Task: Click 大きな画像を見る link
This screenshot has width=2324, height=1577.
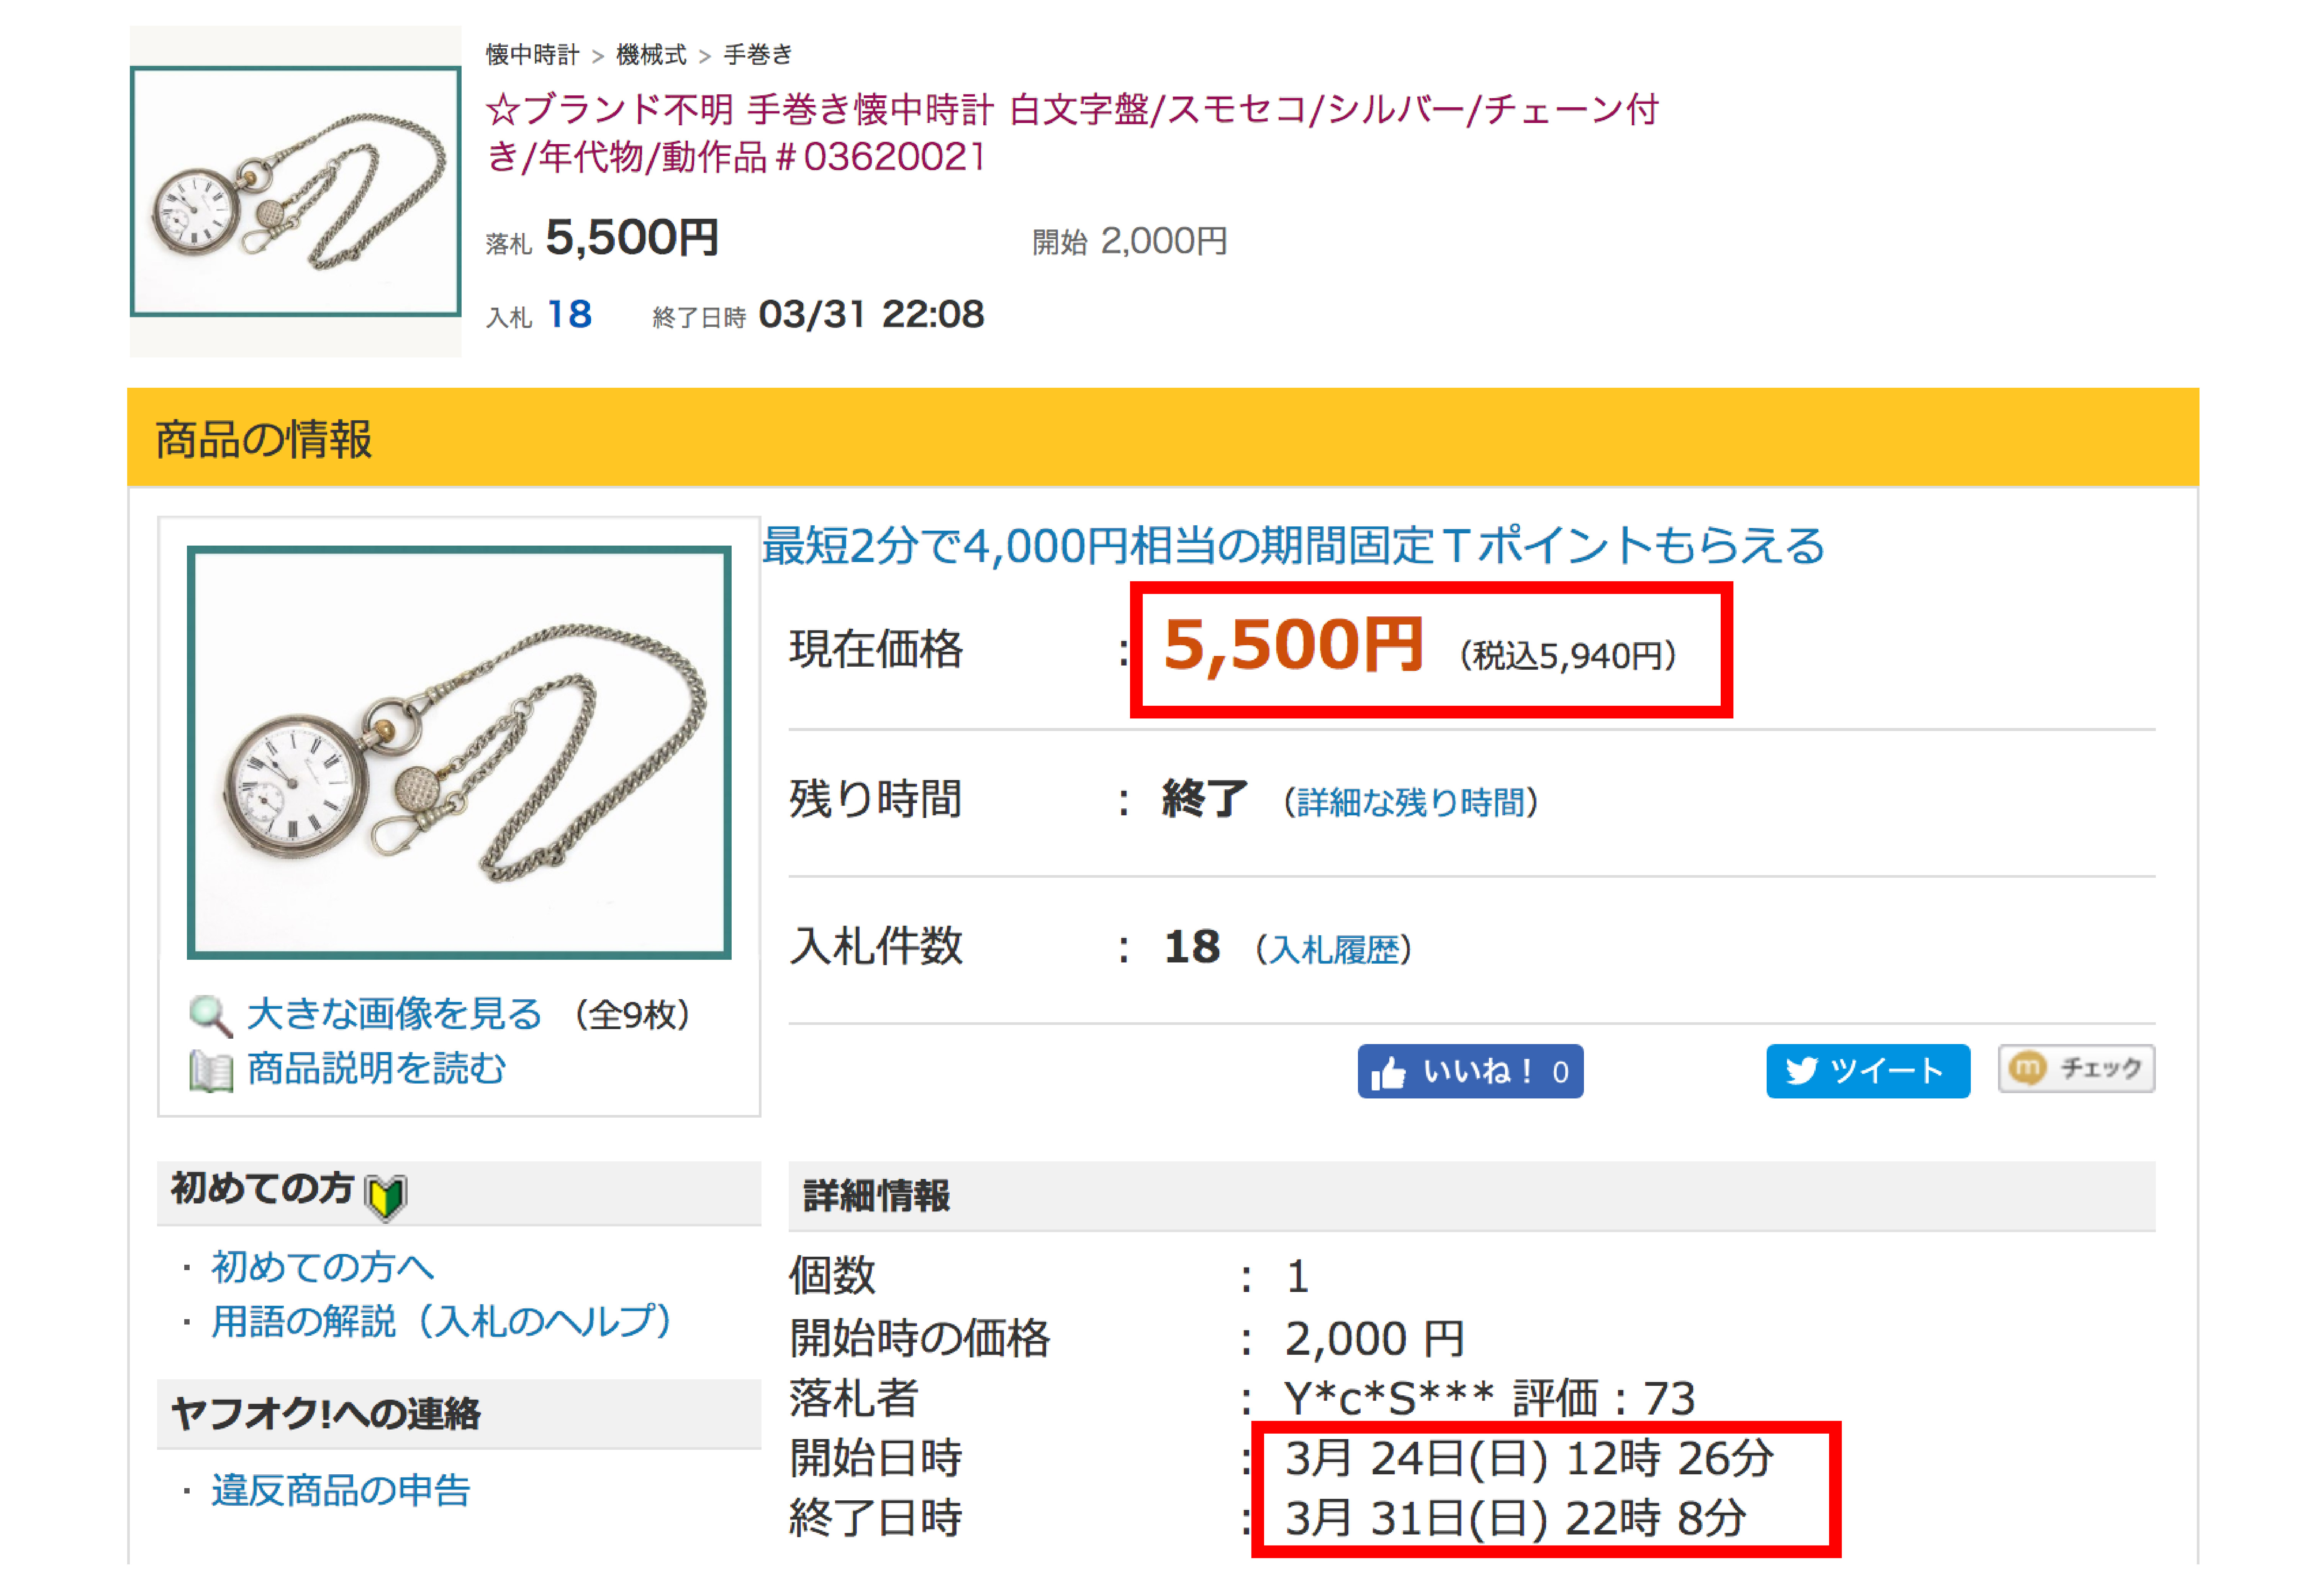Action: point(394,1014)
